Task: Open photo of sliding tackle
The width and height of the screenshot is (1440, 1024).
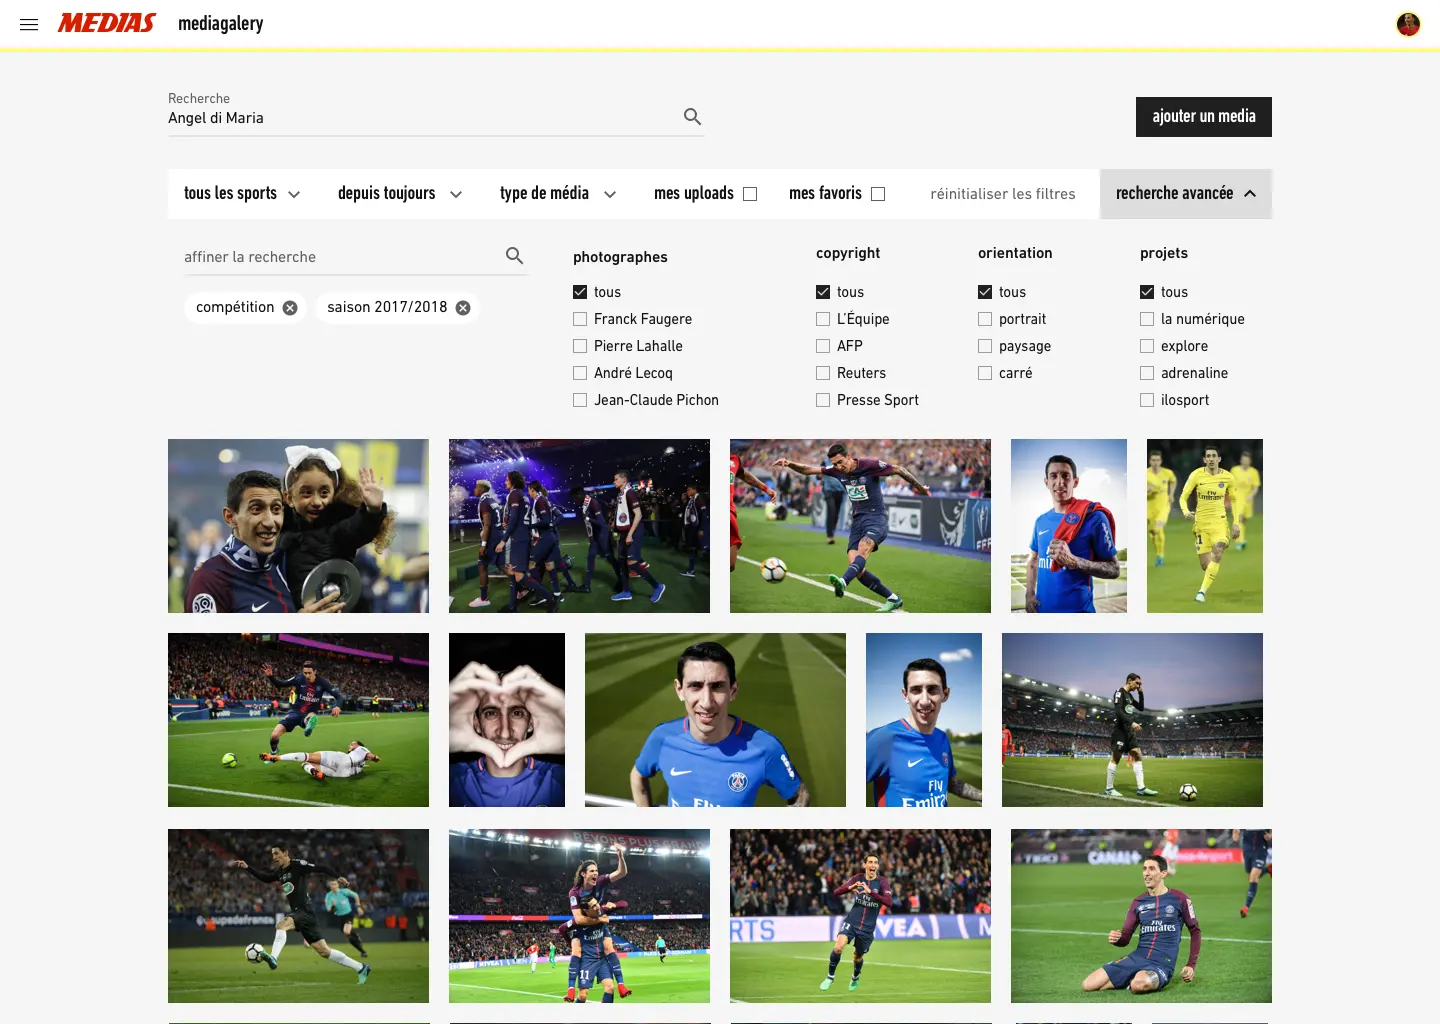Action: [298, 720]
